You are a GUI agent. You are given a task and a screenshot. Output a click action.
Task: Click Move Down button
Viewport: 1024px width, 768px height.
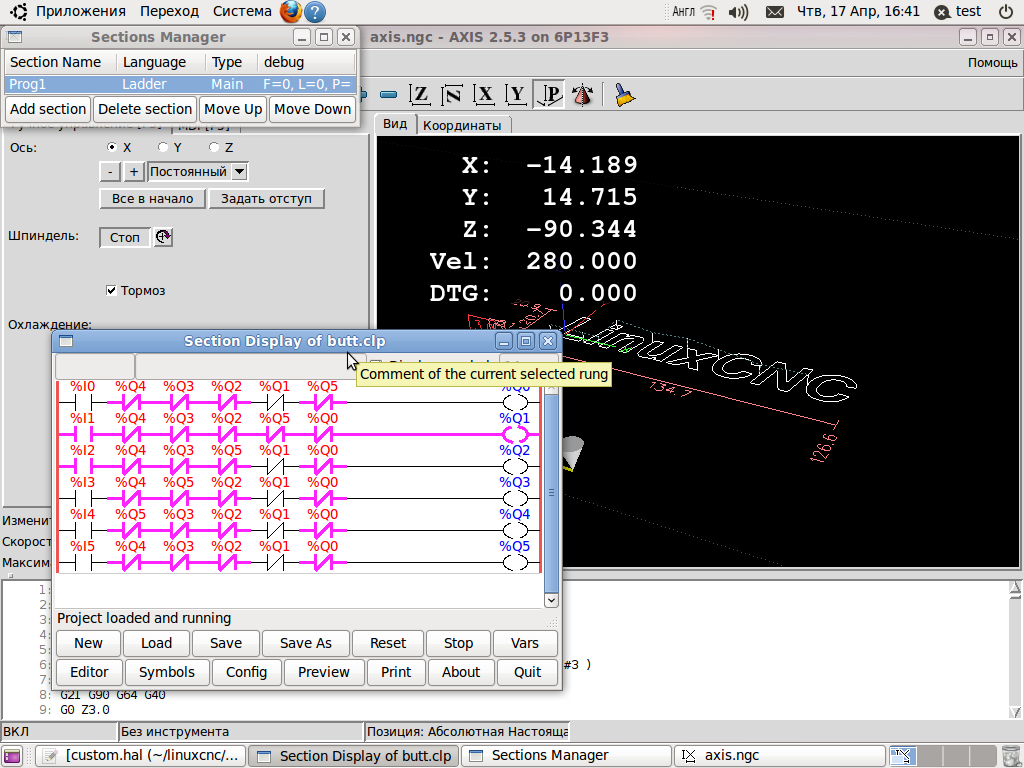312,109
